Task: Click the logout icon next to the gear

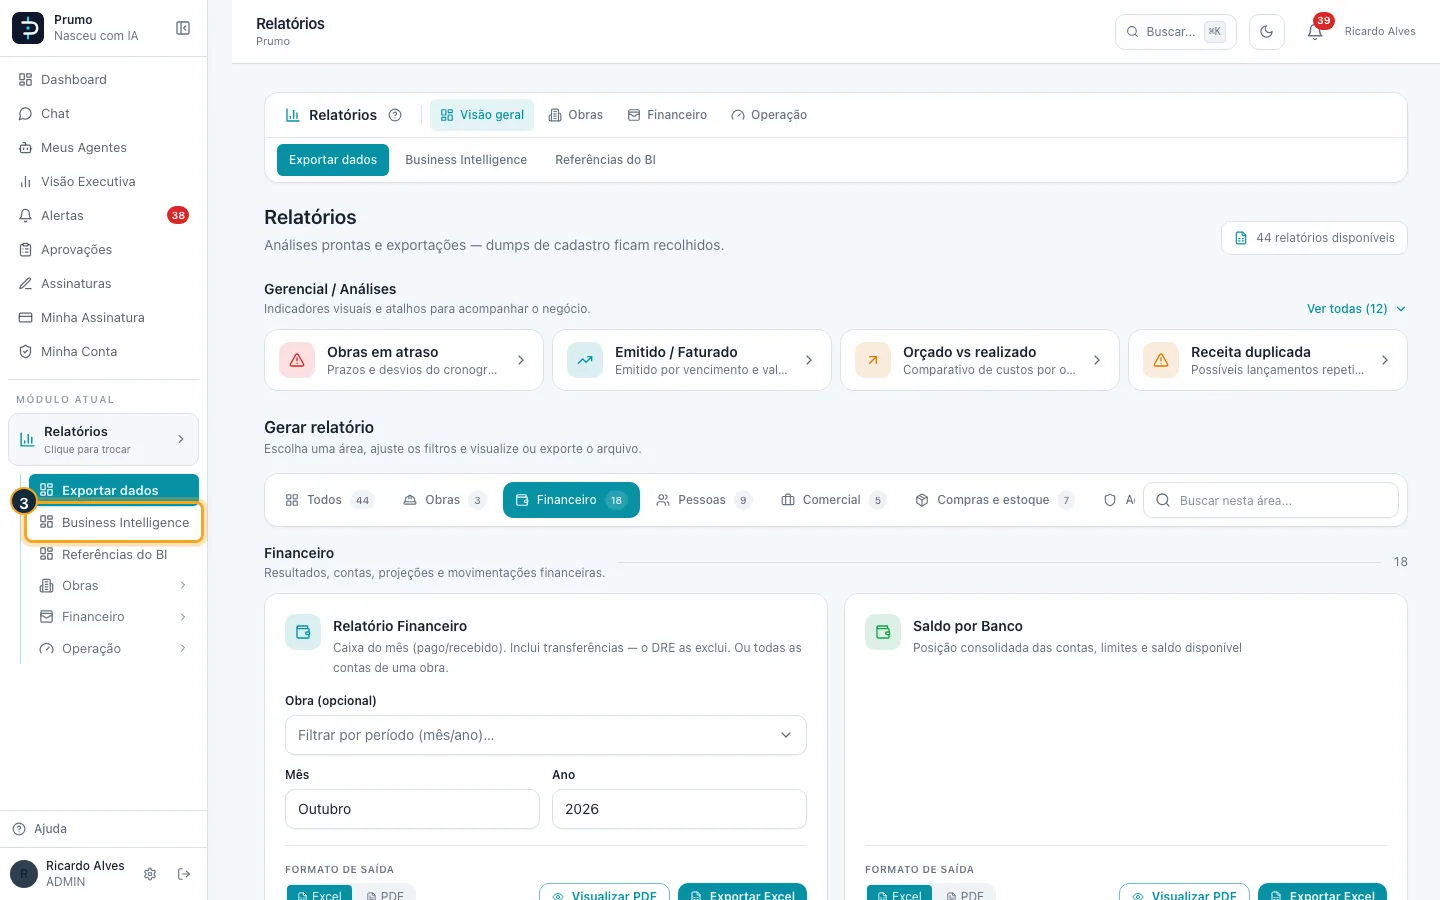Action: (184, 874)
